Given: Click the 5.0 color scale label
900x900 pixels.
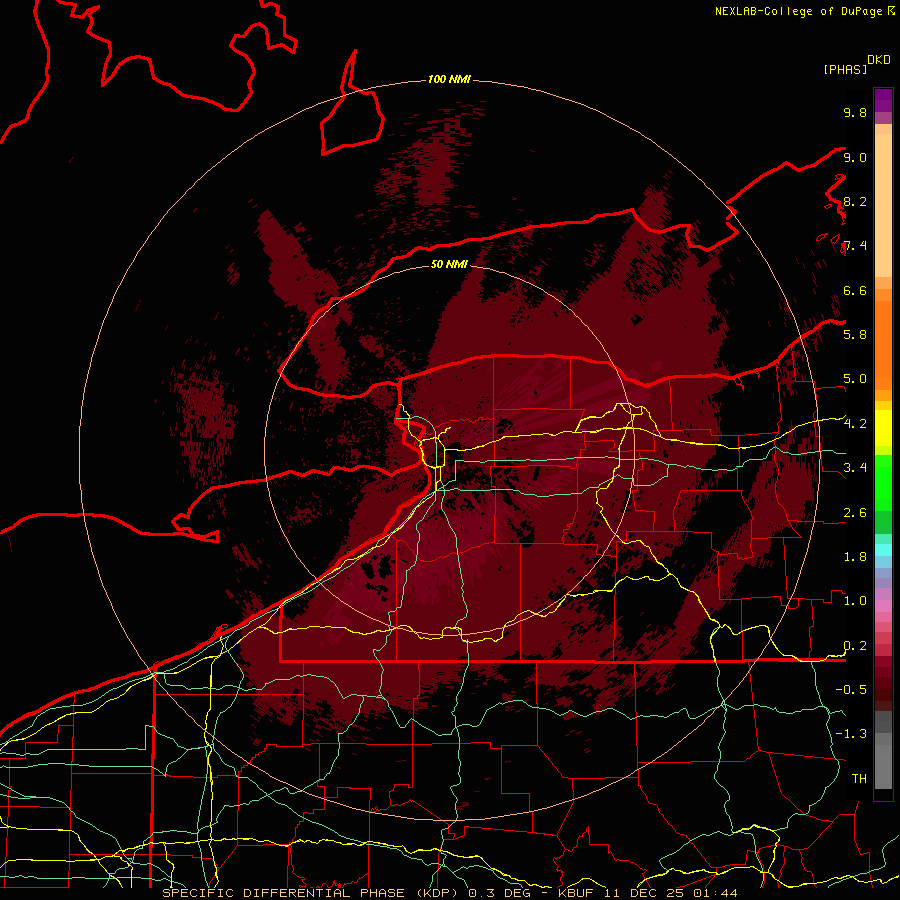Looking at the screenshot, I should 855,379.
